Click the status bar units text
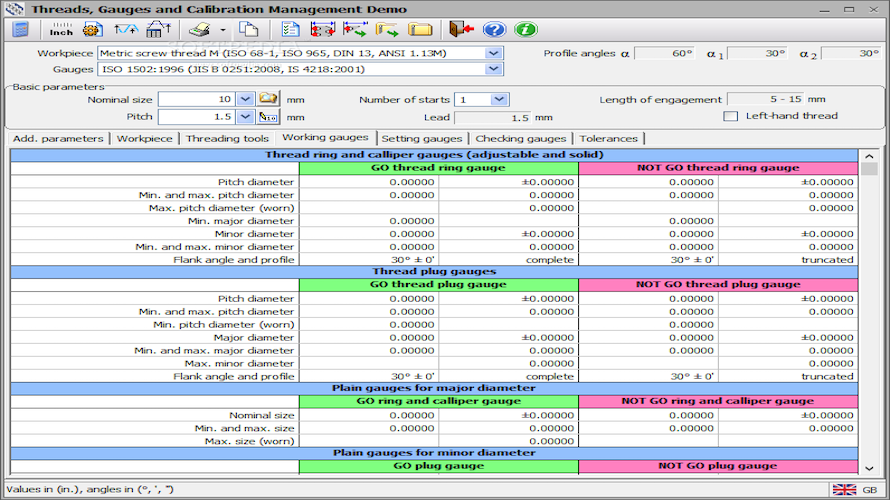Image resolution: width=890 pixels, height=500 pixels. 90,489
